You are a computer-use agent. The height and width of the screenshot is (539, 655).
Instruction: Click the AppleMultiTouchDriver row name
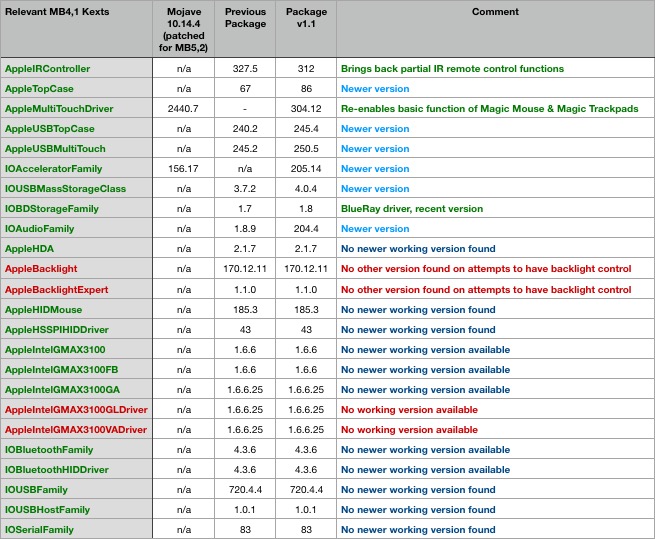[59, 109]
